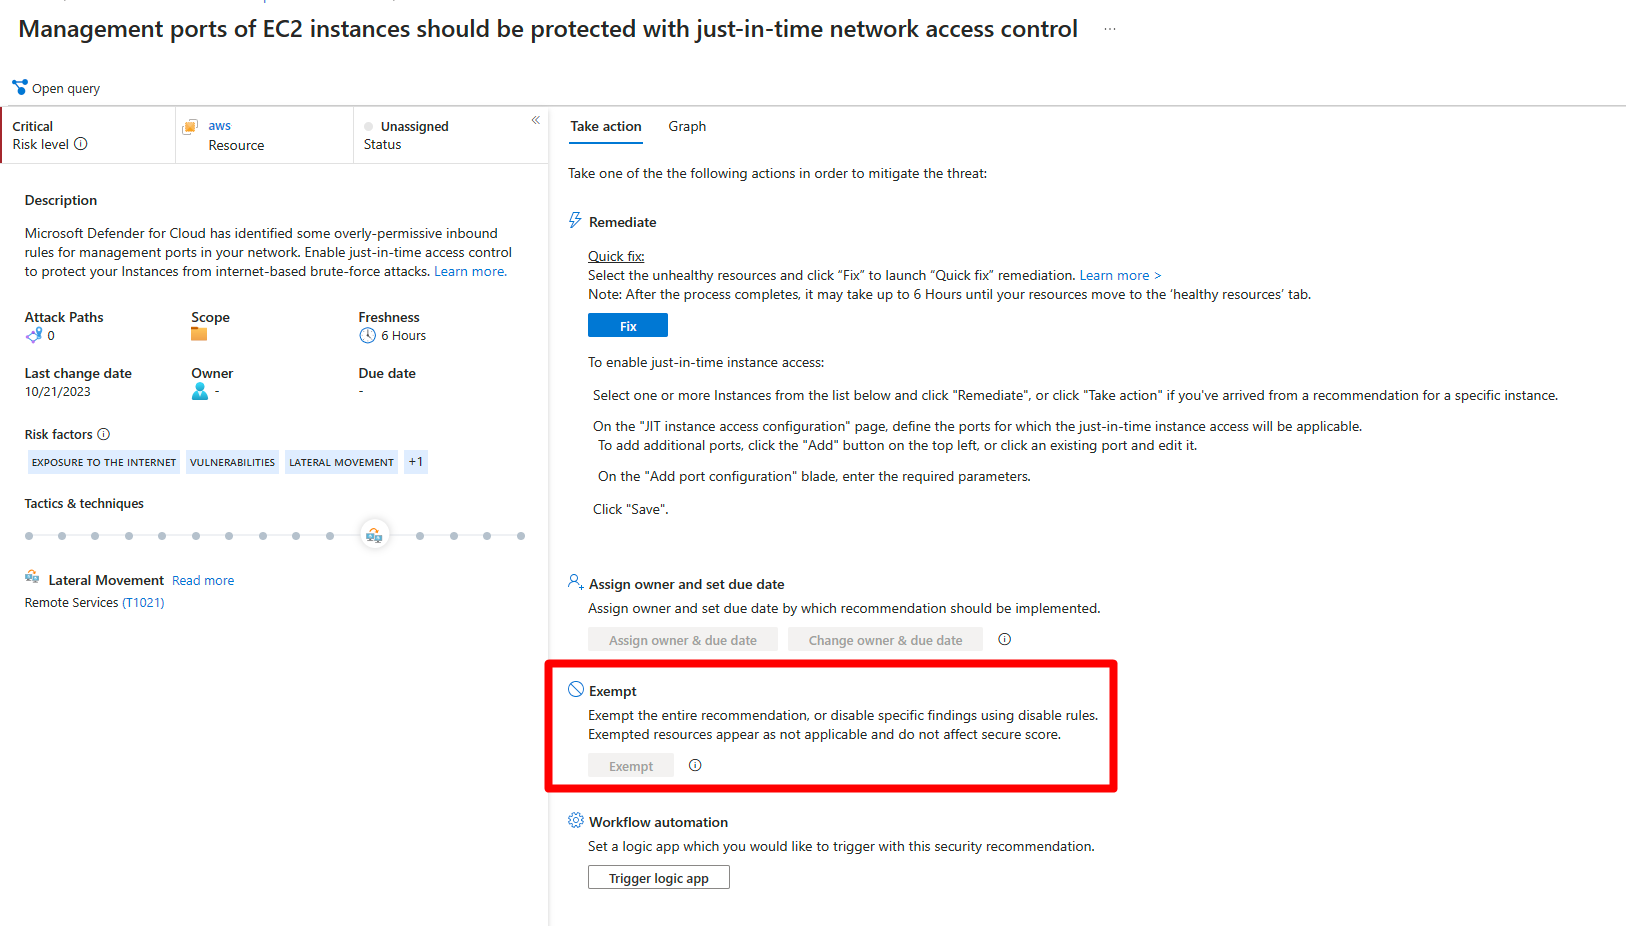The image size is (1626, 926).
Task: Click the blue Fix button
Action: 628,326
